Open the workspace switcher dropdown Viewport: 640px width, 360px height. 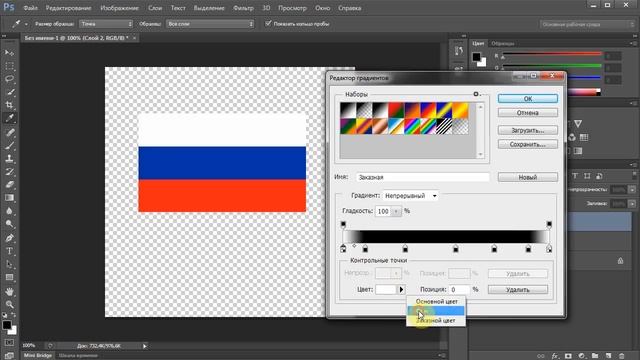[587, 24]
